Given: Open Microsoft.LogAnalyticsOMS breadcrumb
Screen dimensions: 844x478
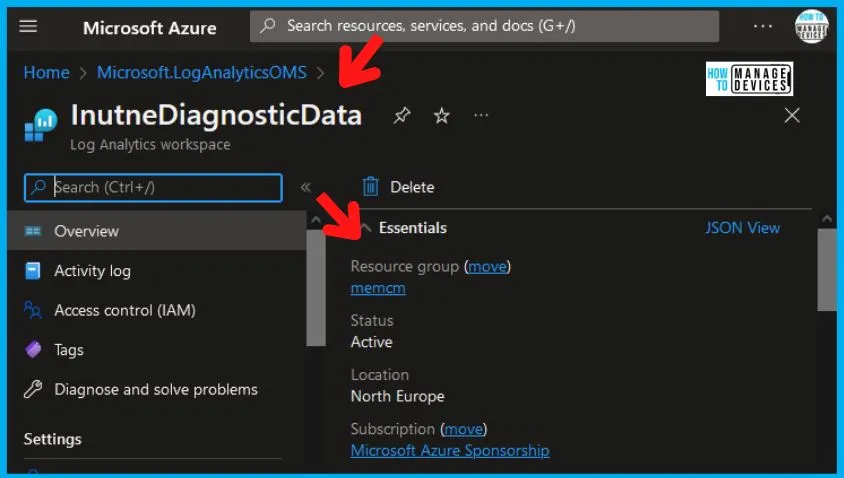Looking at the screenshot, I should coord(202,72).
